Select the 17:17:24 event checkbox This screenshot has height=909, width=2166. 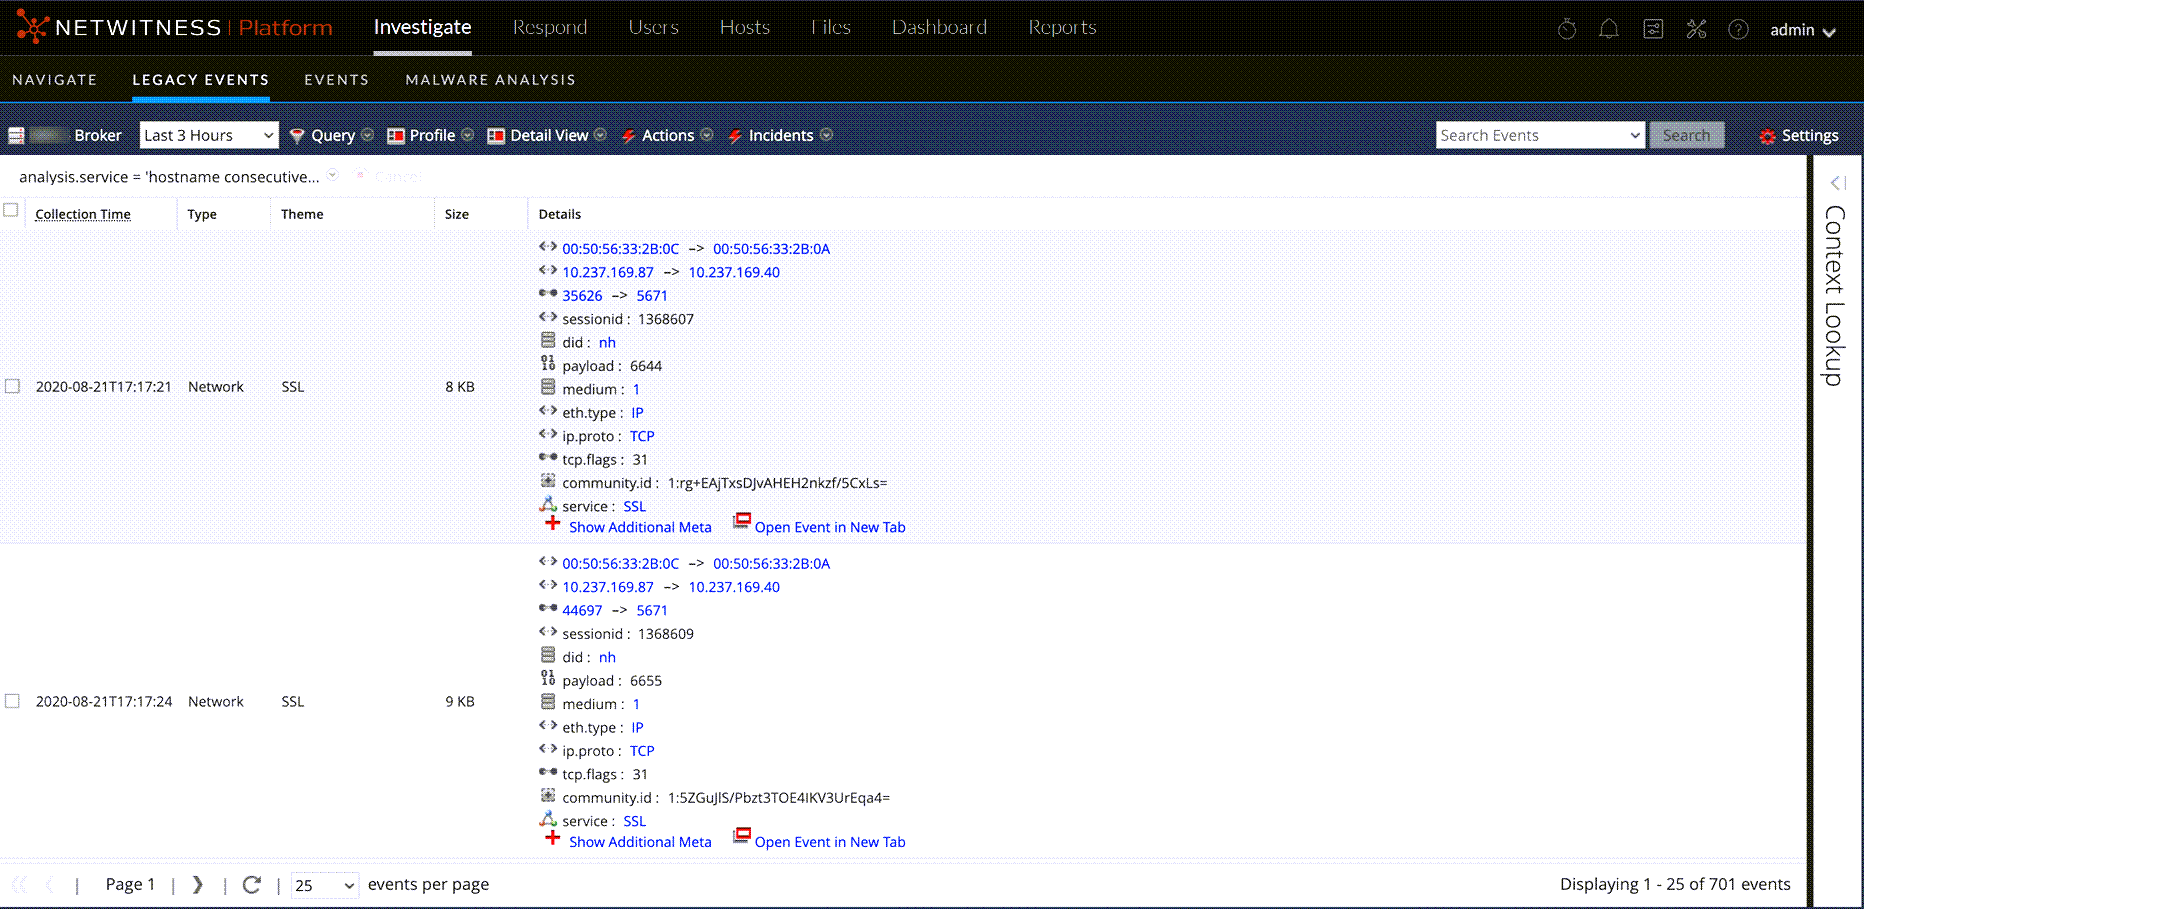(x=12, y=701)
